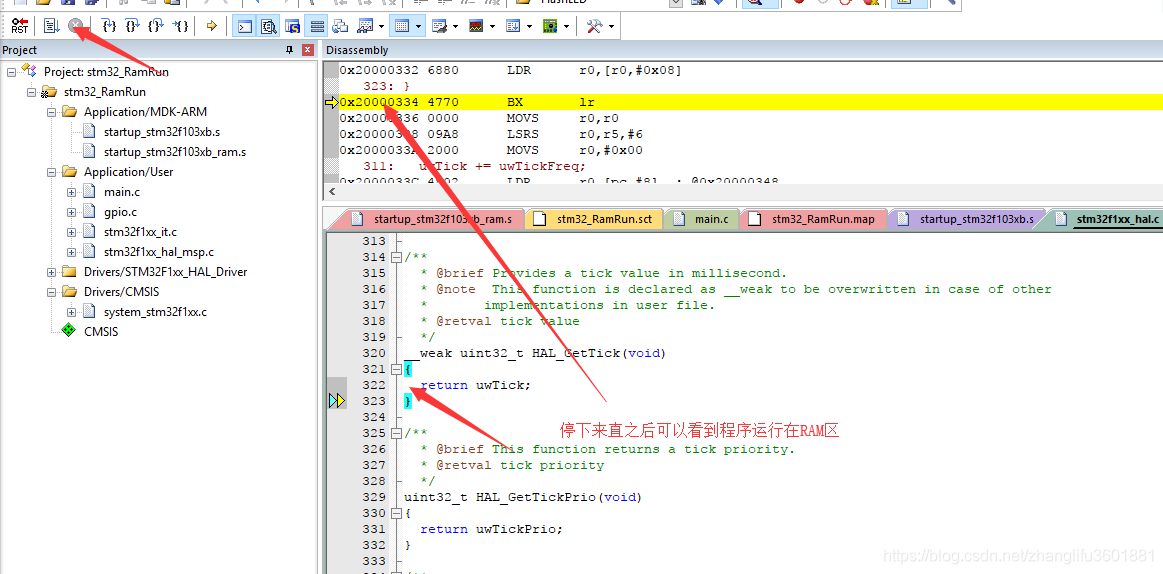This screenshot has width=1163, height=574.
Task: Expand the stm32f1xx_hal_msp.c file node
Action: (71, 252)
